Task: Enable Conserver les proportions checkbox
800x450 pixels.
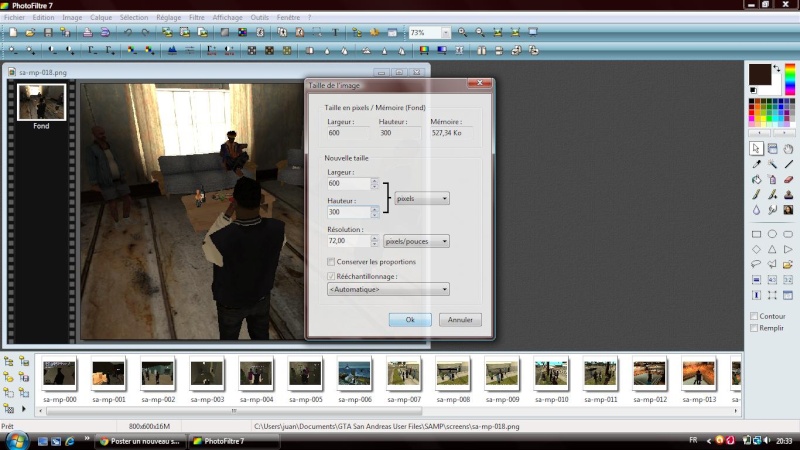Action: pyautogui.click(x=331, y=262)
